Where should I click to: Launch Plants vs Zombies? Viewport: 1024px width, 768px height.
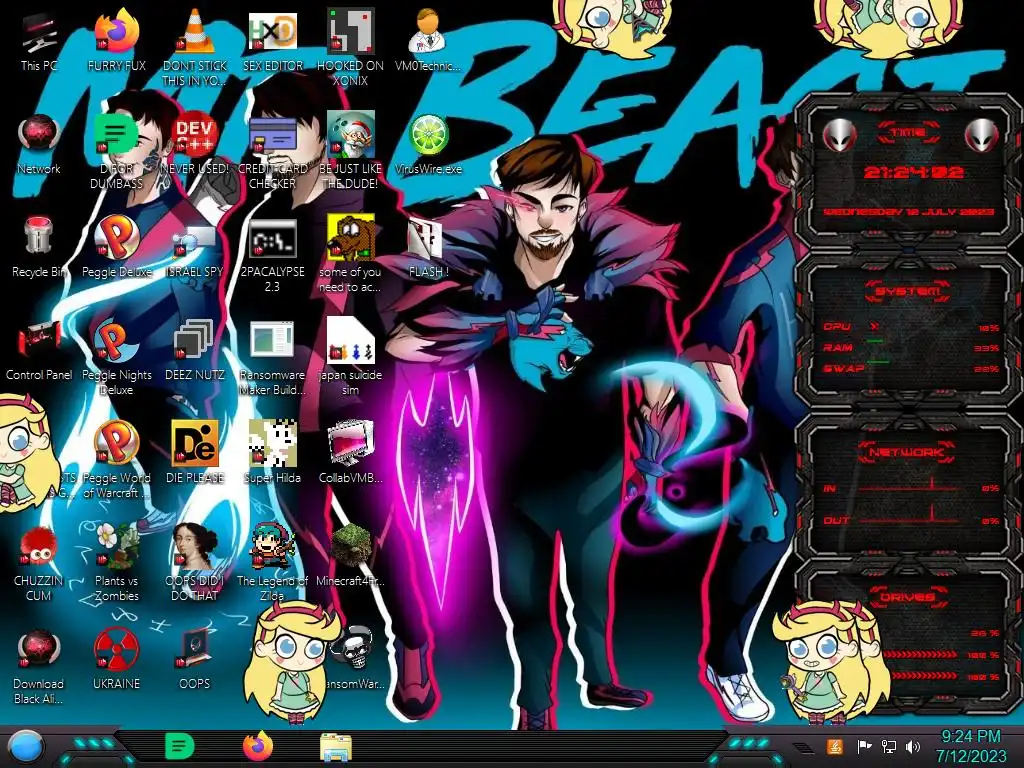tap(117, 563)
